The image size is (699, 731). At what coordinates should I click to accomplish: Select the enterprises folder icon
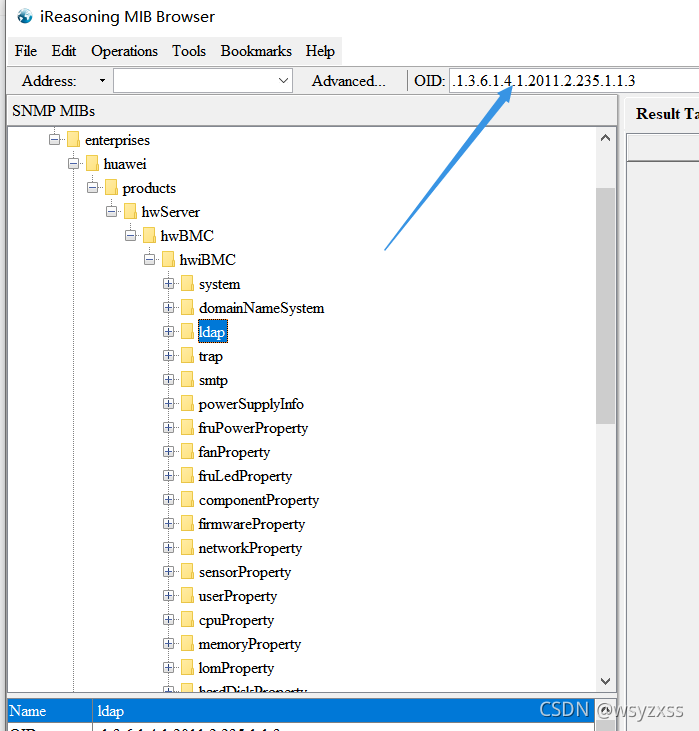coord(73,139)
